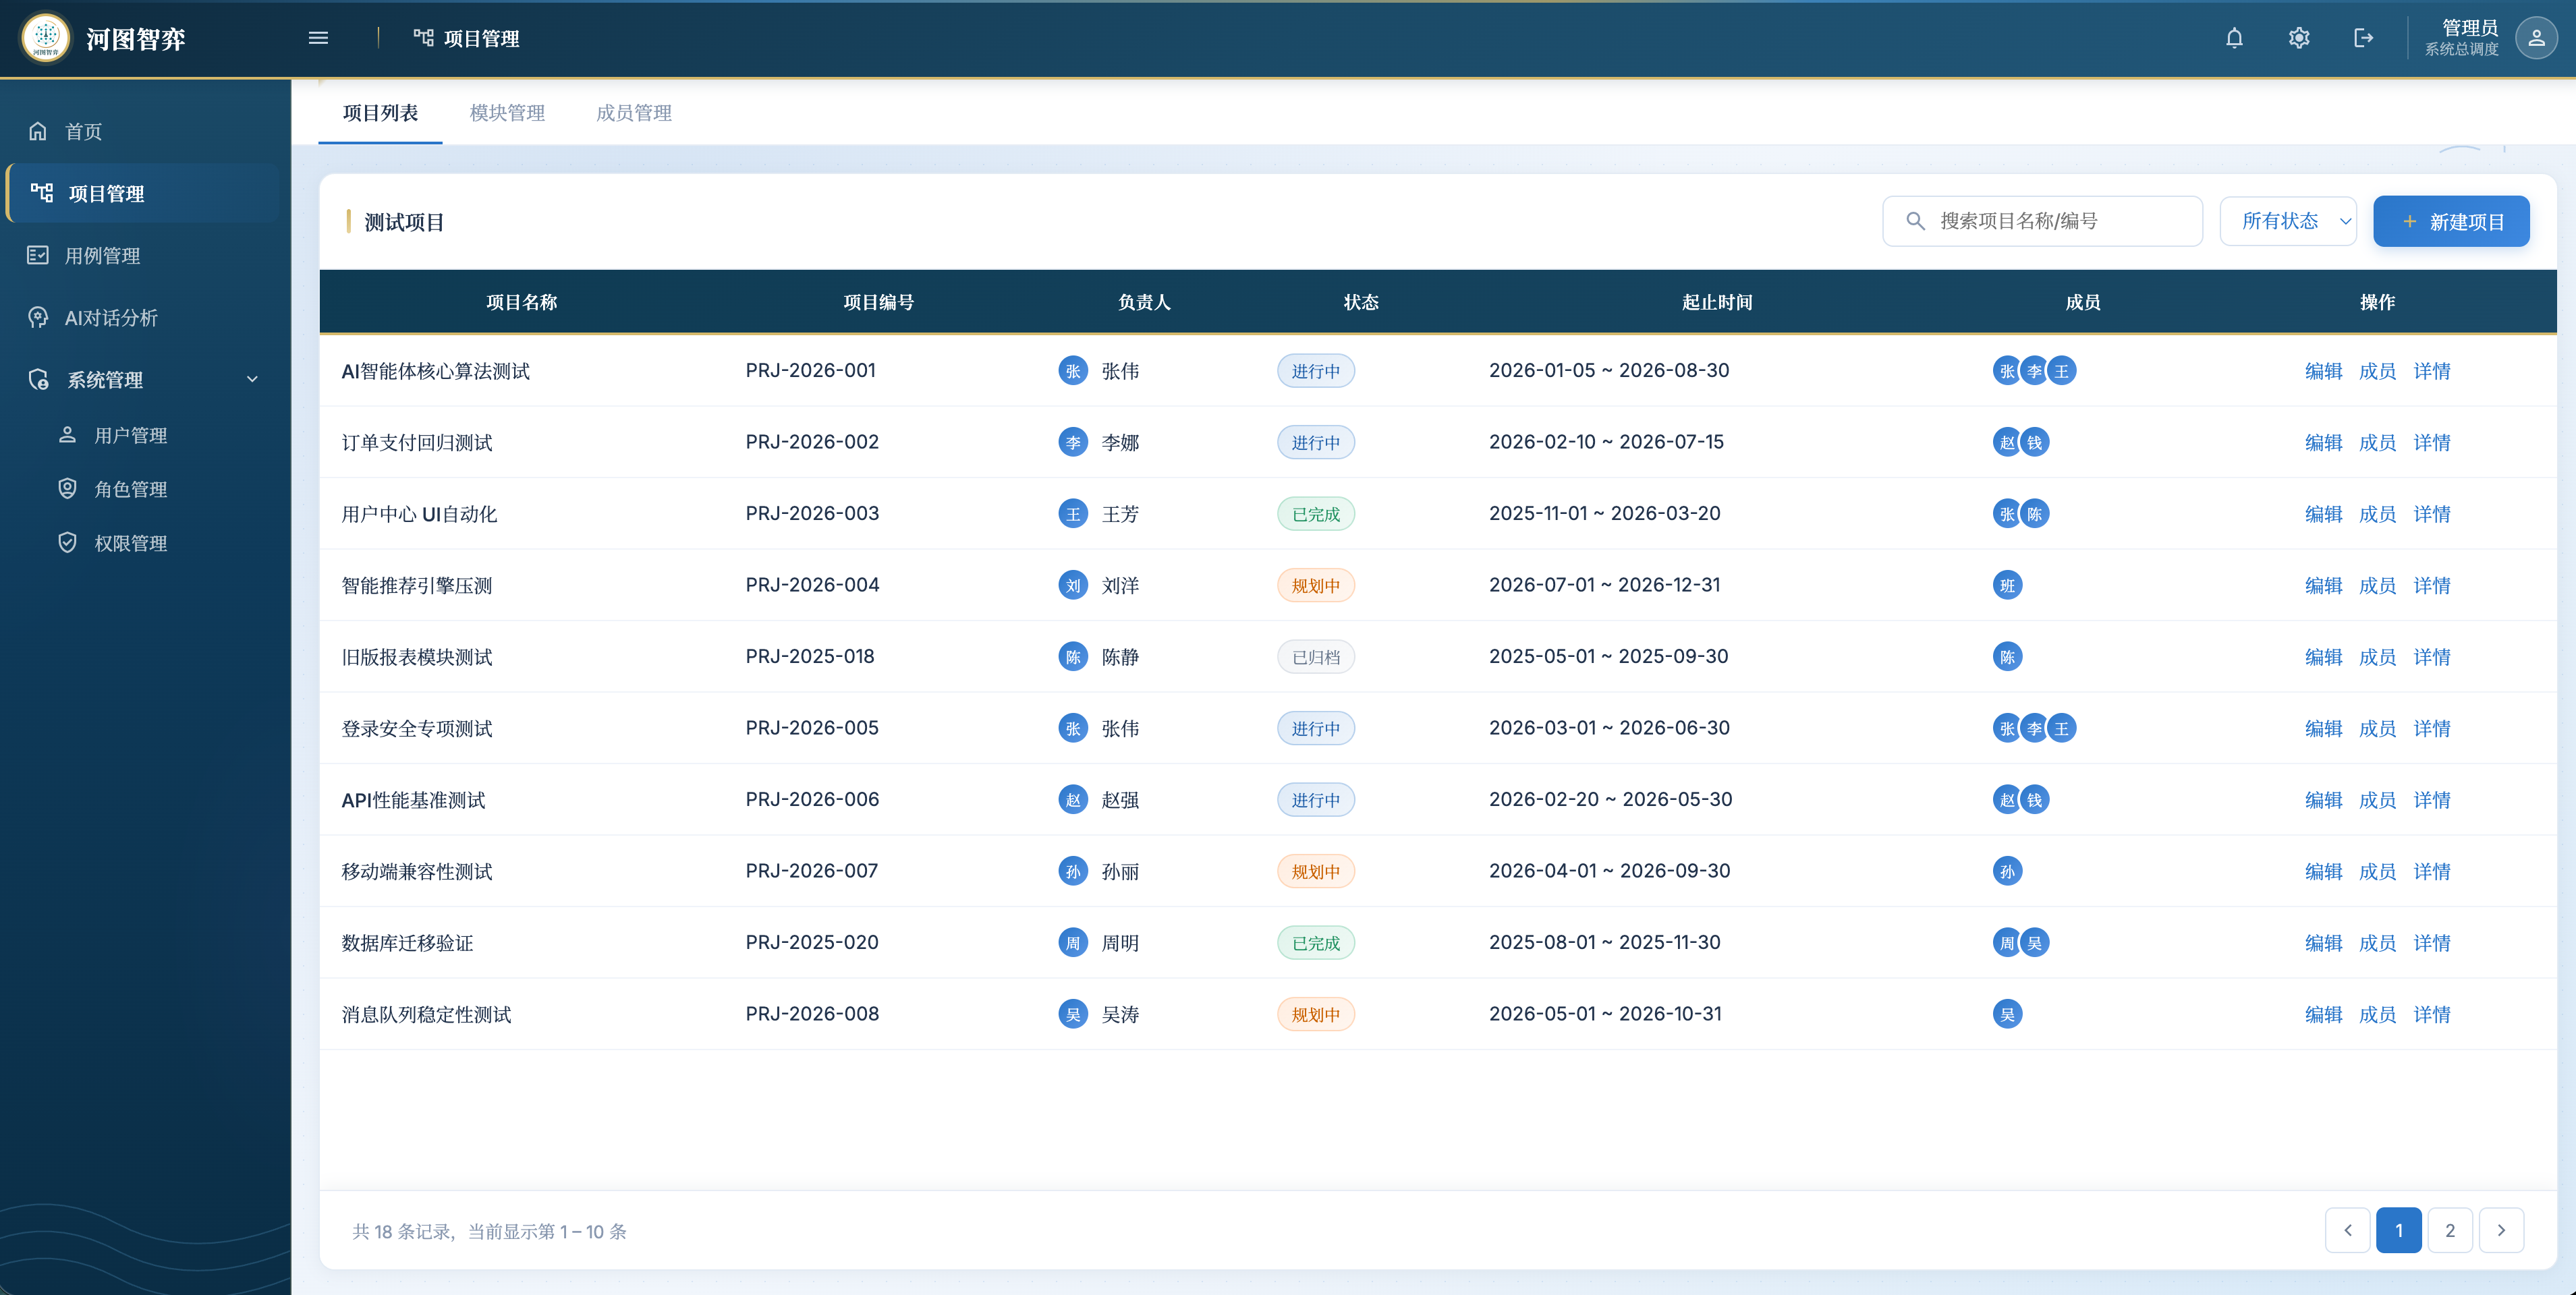Viewport: 2576px width, 1295px height.
Task: Click 编辑 for 订单支付回归测试
Action: (x=2324, y=442)
